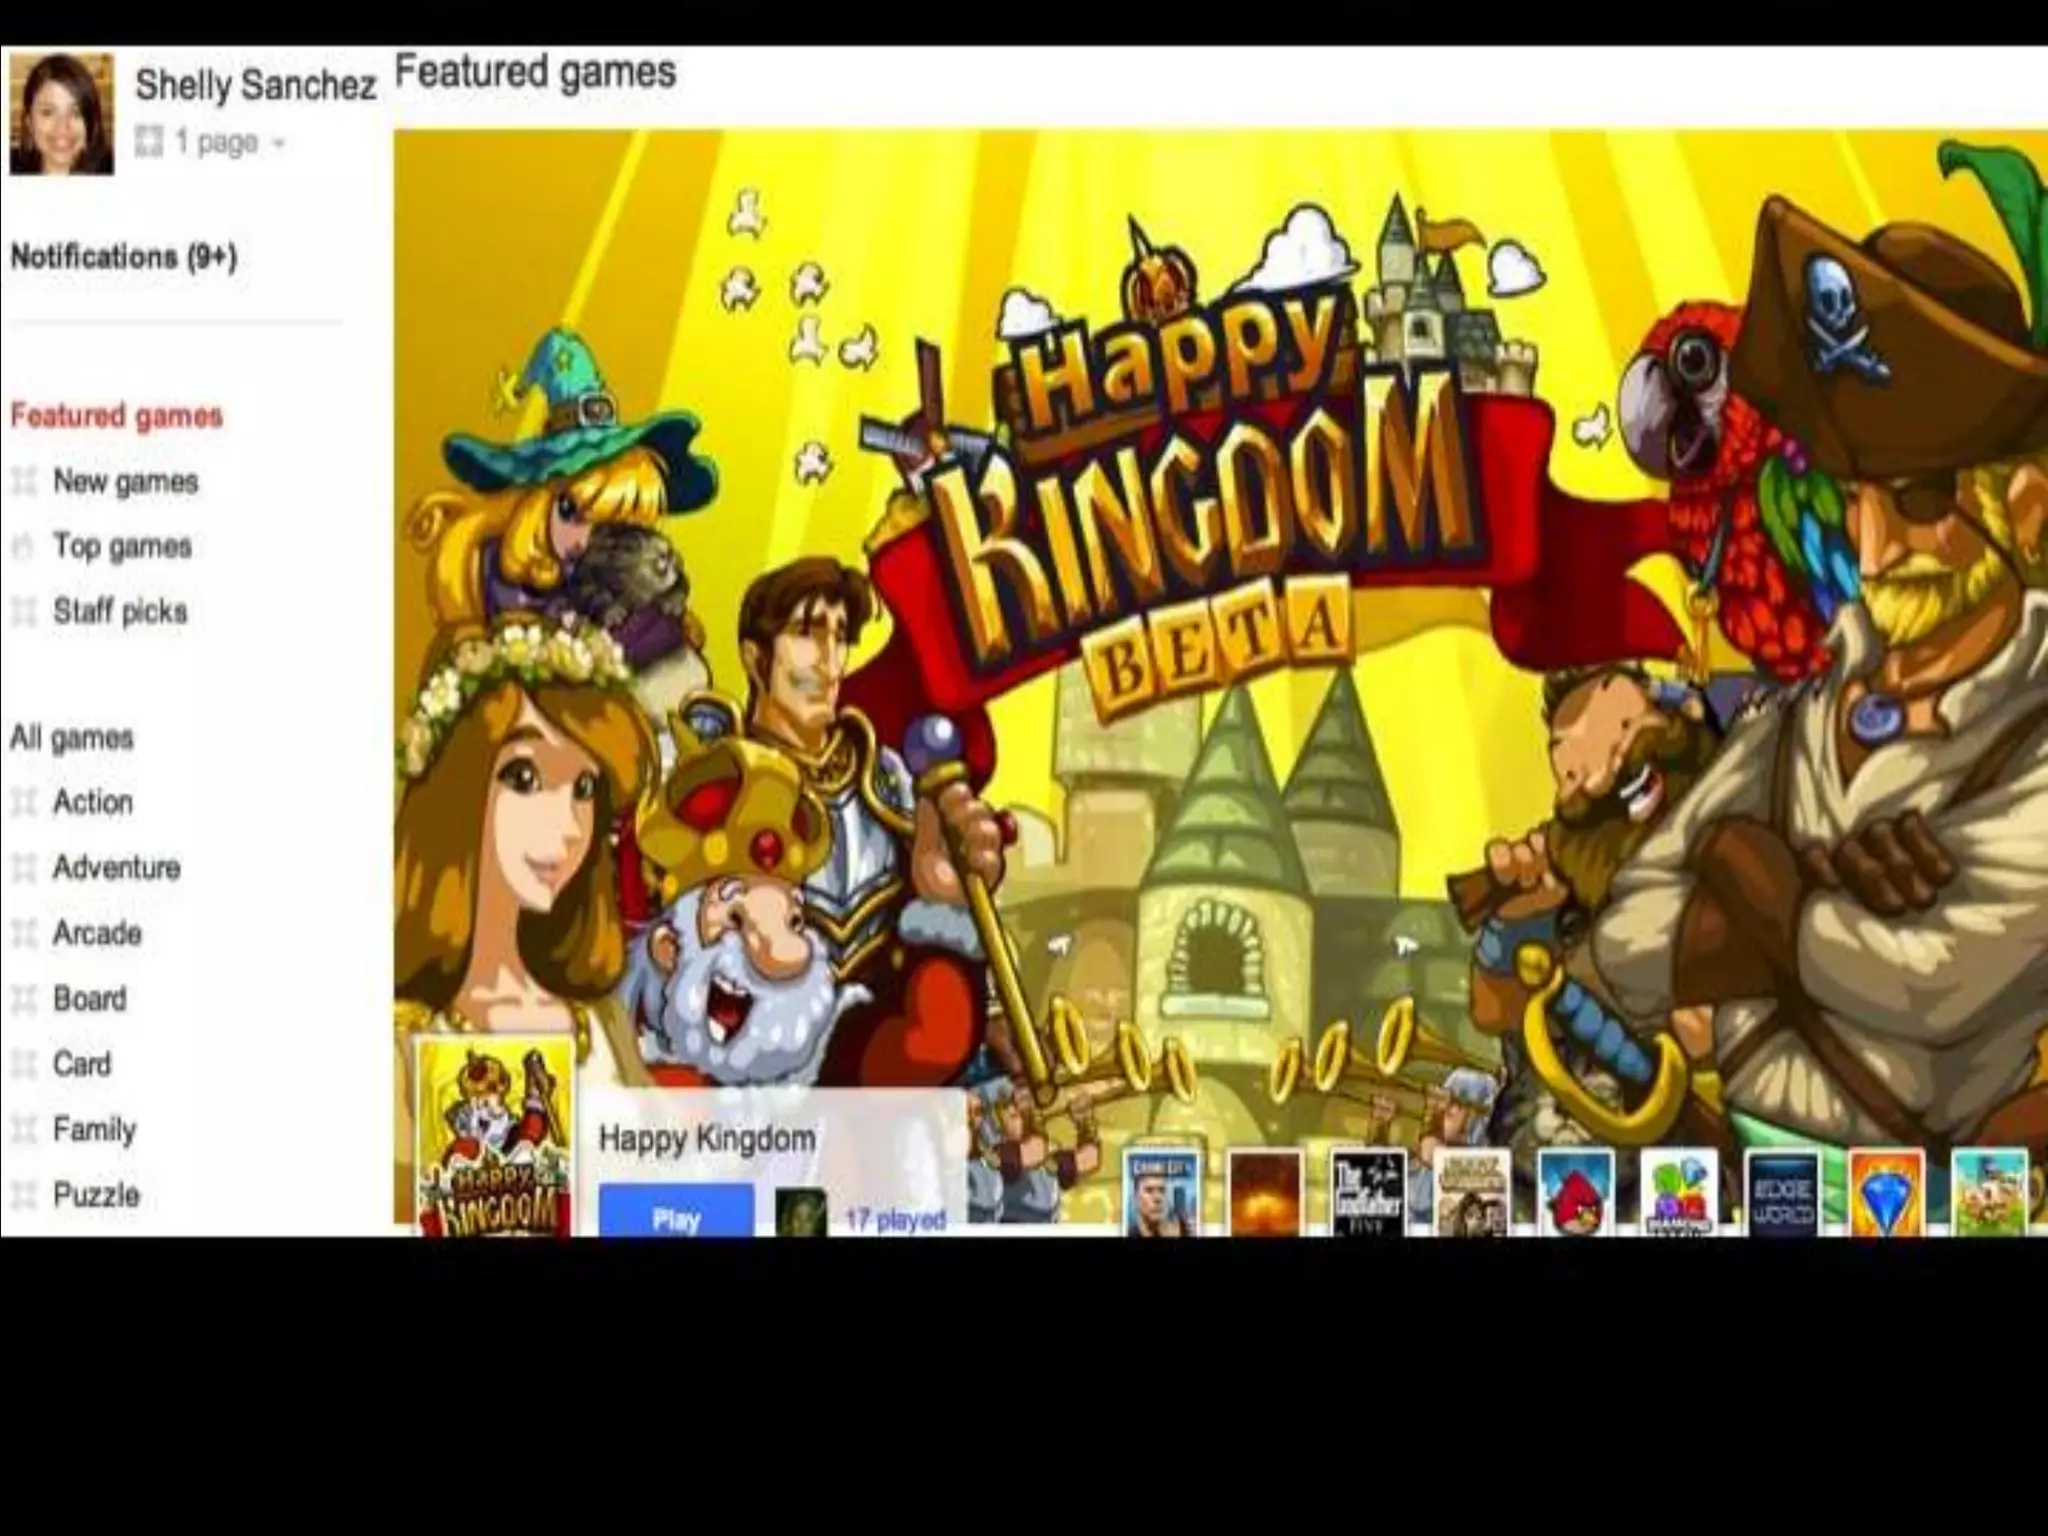This screenshot has width=2048, height=1536.
Task: Click the Bejeweled blue gem game icon
Action: point(1887,1192)
